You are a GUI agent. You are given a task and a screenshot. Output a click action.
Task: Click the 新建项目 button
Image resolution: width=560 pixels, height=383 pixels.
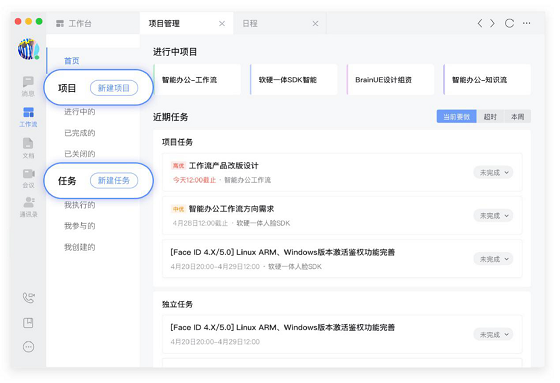pyautogui.click(x=114, y=88)
